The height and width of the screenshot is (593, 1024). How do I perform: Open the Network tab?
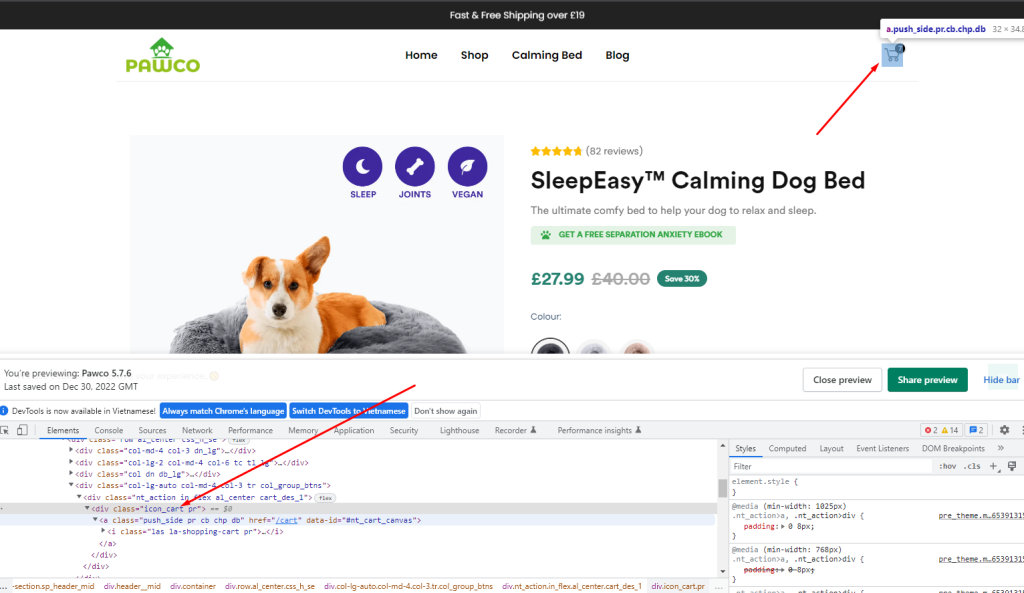pos(197,430)
